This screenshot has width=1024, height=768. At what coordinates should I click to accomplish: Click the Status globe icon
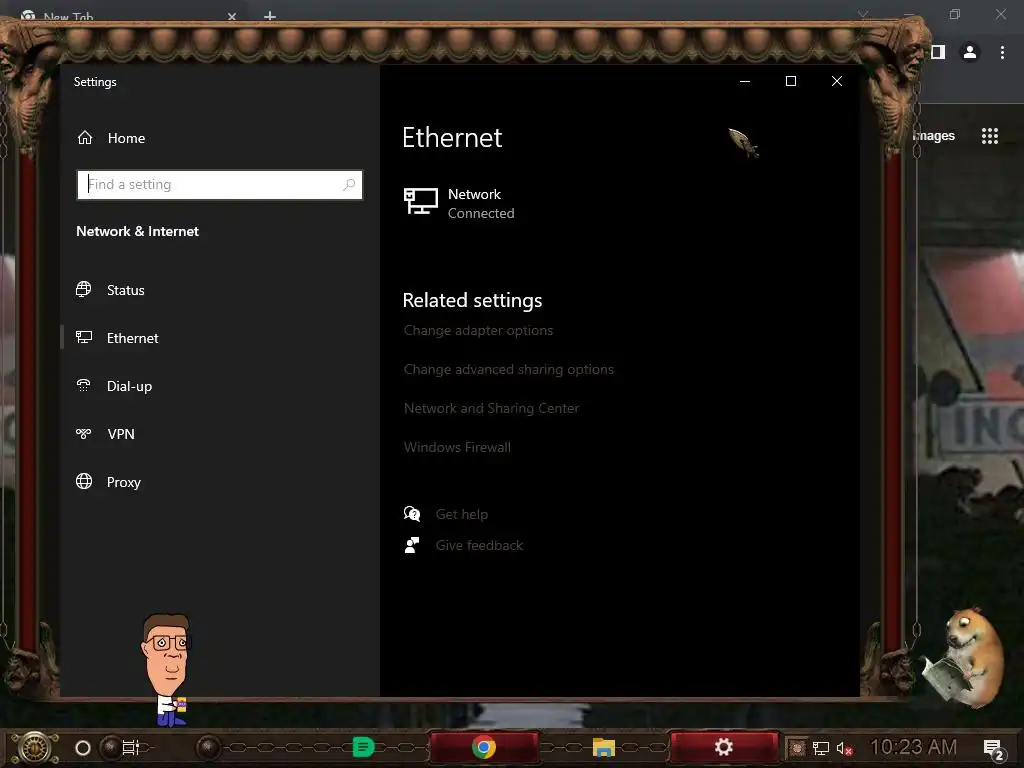84,289
